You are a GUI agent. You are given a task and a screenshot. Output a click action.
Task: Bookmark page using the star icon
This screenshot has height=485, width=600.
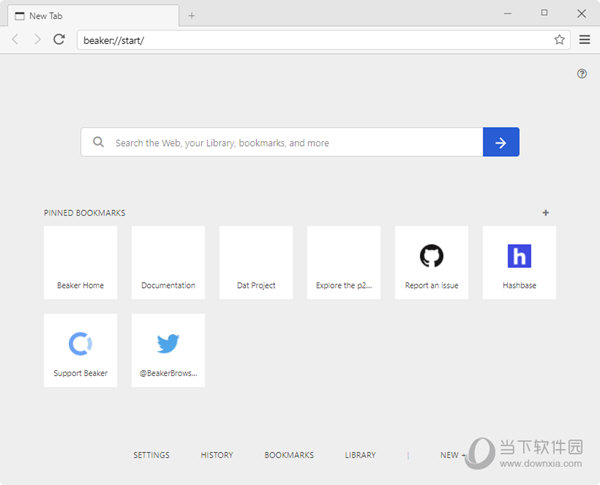[560, 40]
